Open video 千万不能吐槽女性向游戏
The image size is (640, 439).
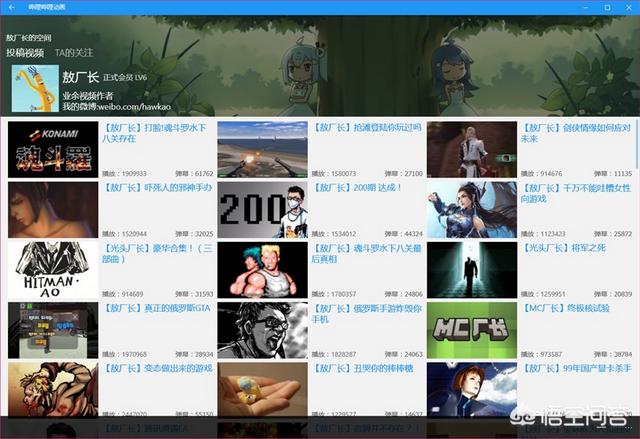[576, 193]
